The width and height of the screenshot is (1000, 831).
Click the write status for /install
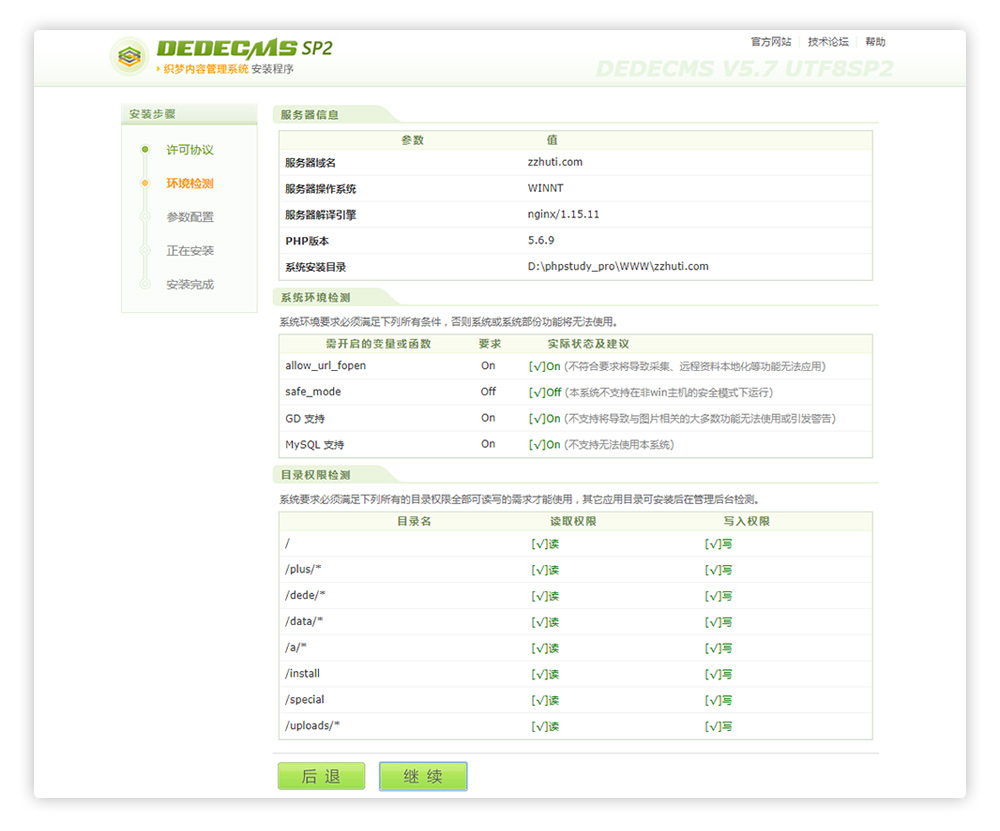pyautogui.click(x=718, y=675)
